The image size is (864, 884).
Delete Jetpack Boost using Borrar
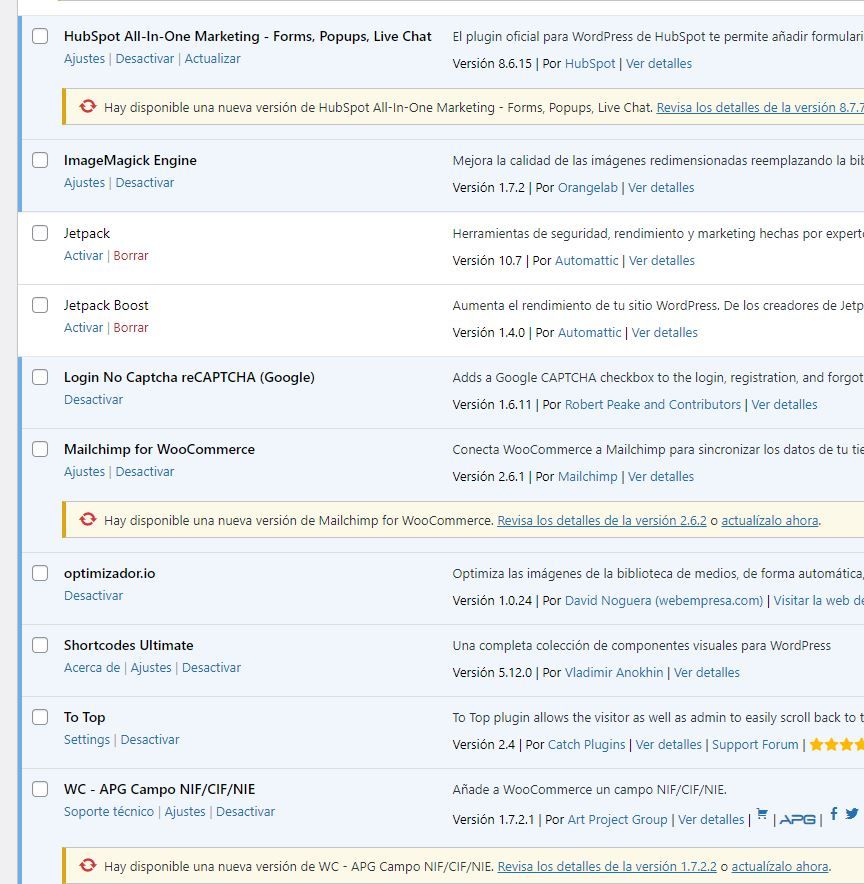[x=131, y=328]
